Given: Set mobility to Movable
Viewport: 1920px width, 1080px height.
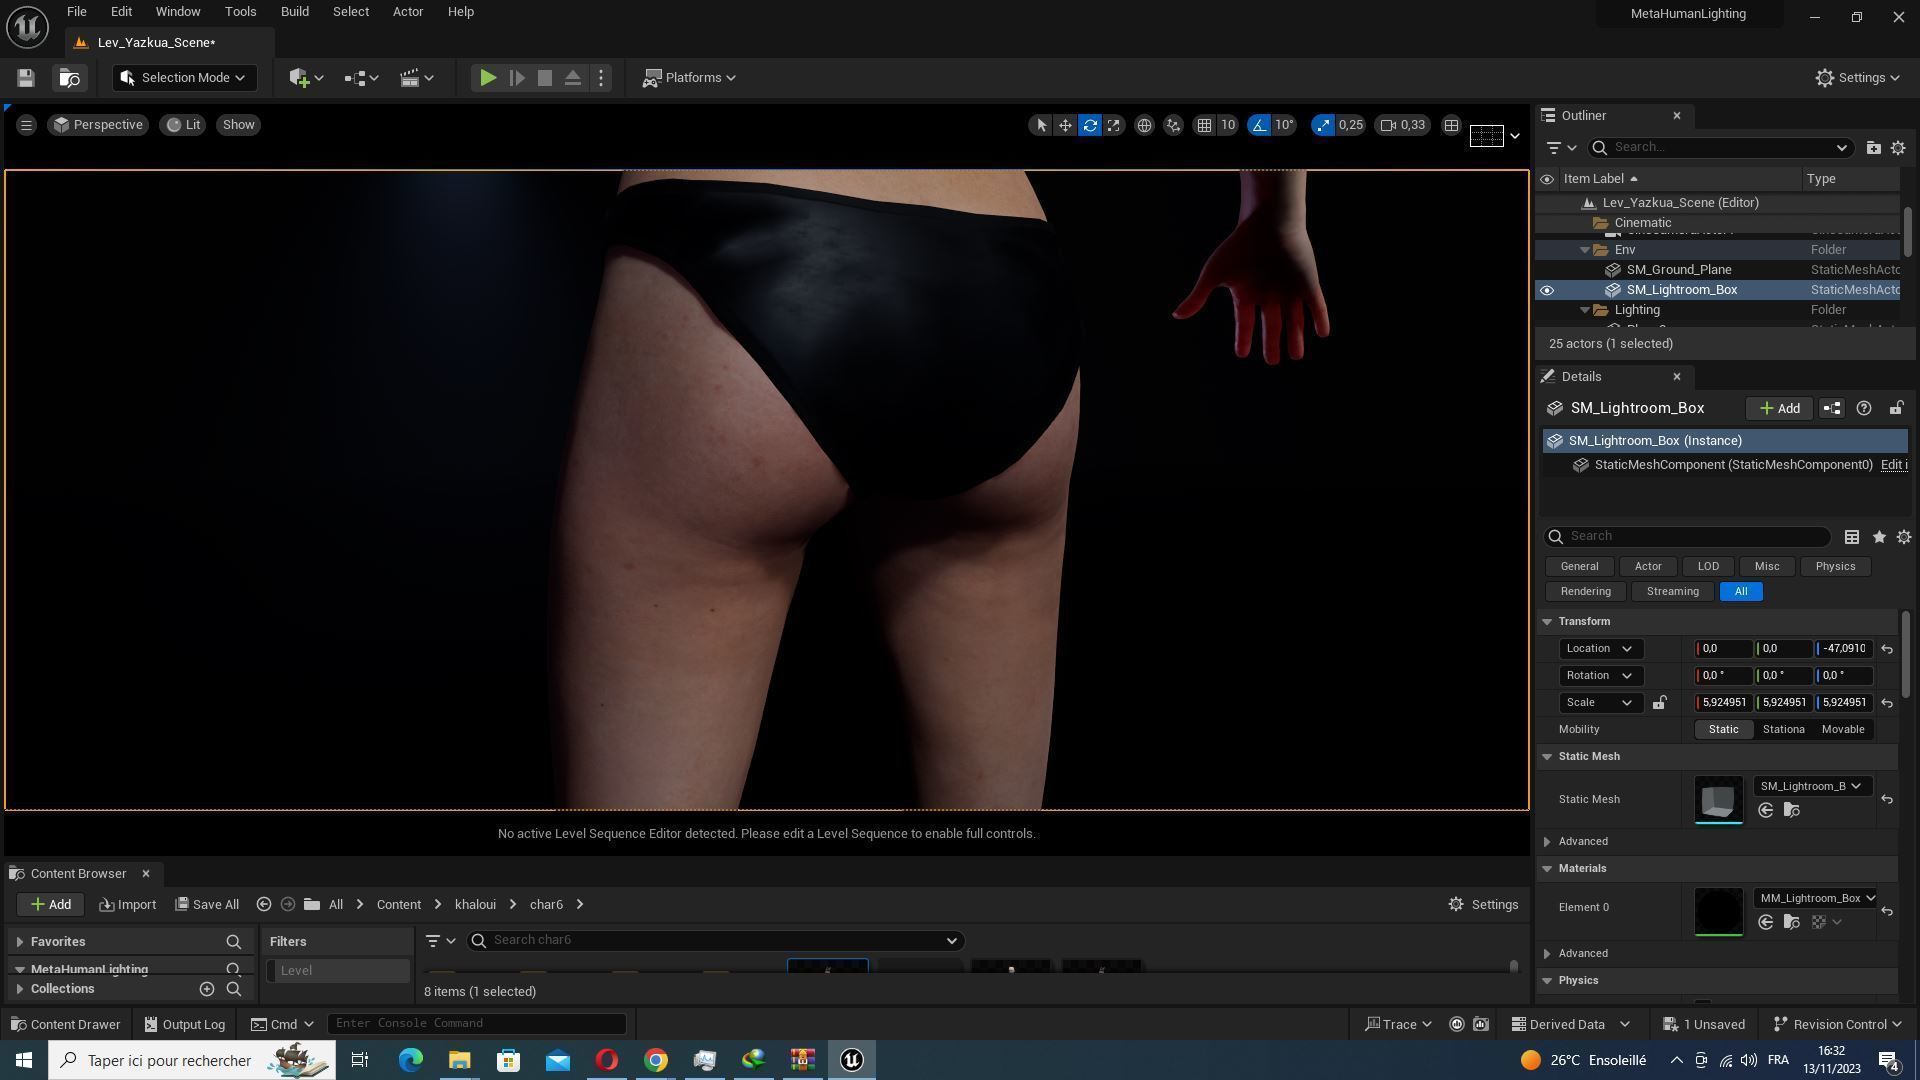Looking at the screenshot, I should [1842, 730].
